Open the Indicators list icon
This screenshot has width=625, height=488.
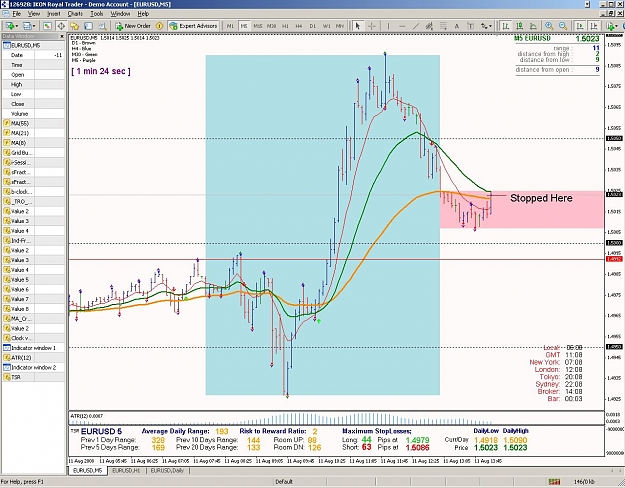[611, 26]
